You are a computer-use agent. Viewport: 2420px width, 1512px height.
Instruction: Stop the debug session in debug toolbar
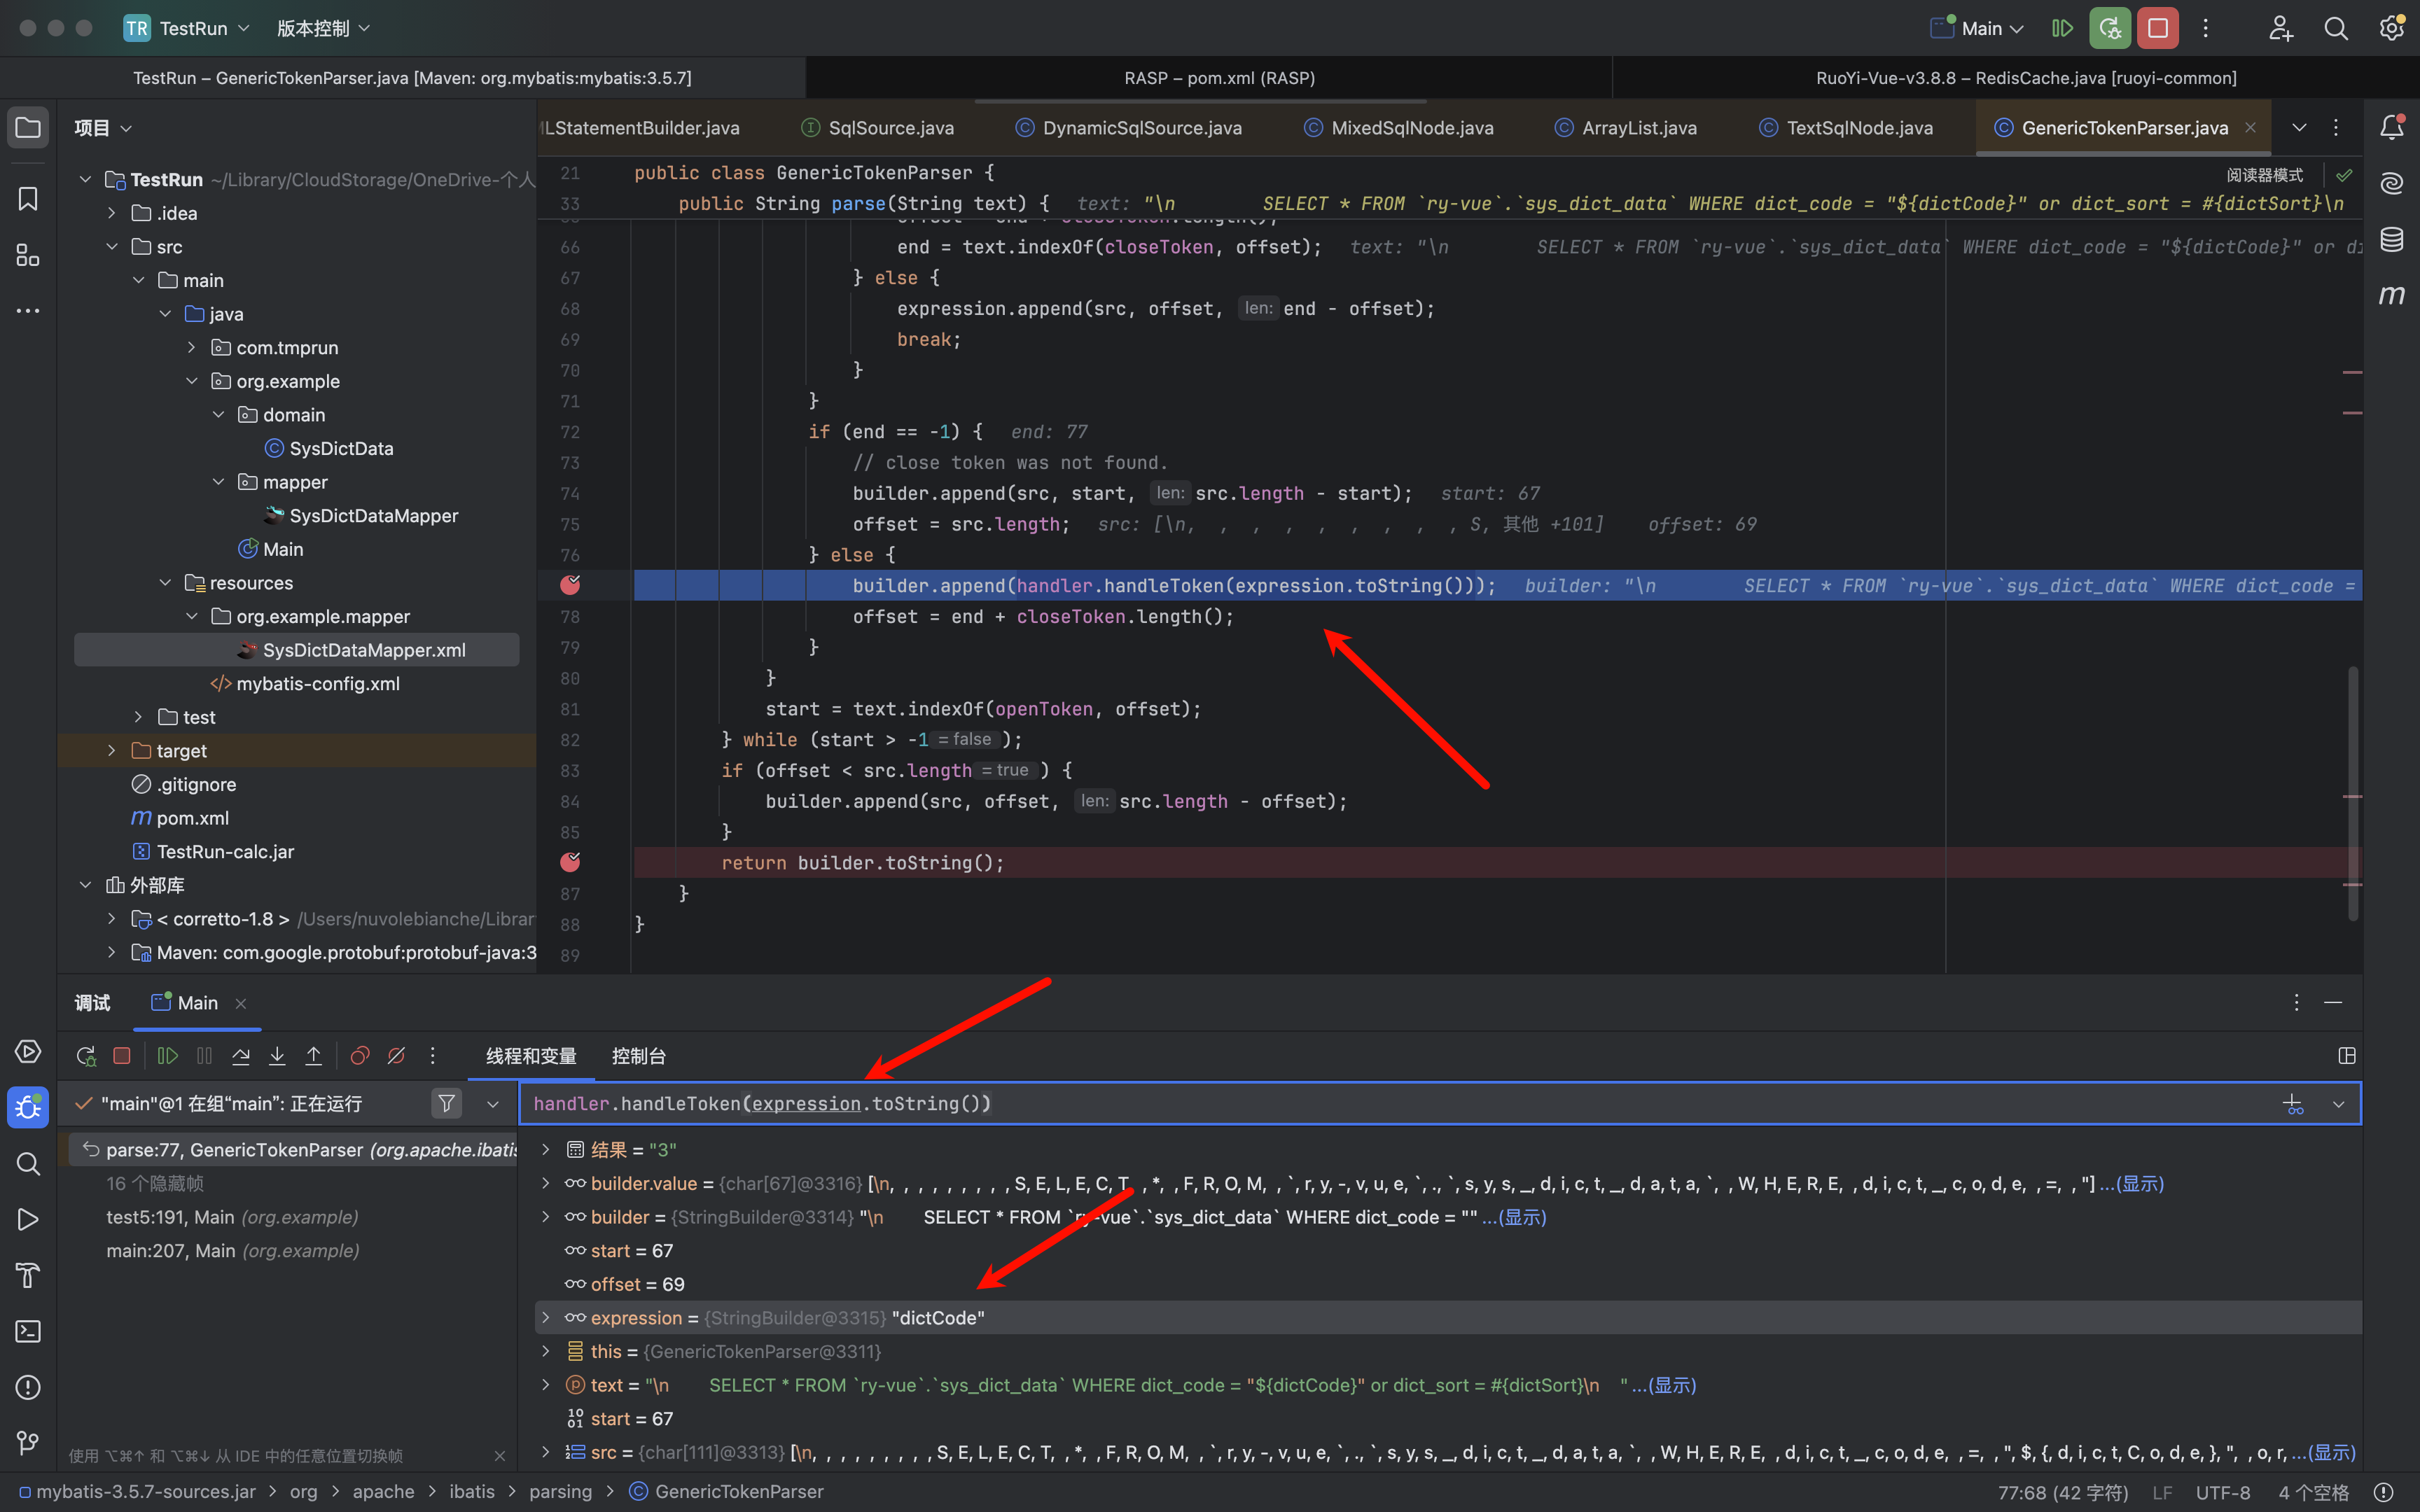click(122, 1056)
